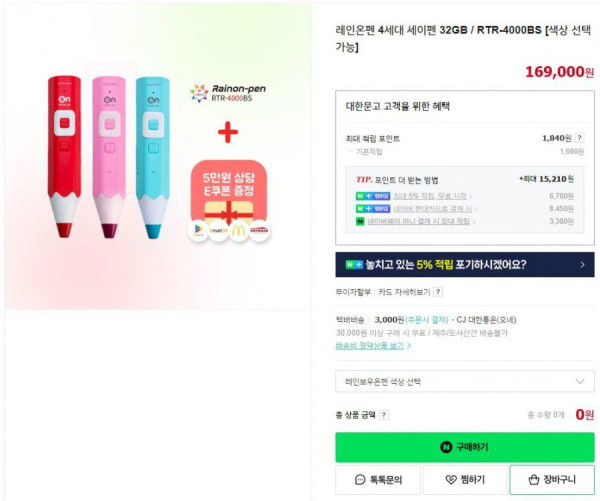Open 배송비 절약상품 보기 link
This screenshot has height=501, width=600.
tap(373, 346)
